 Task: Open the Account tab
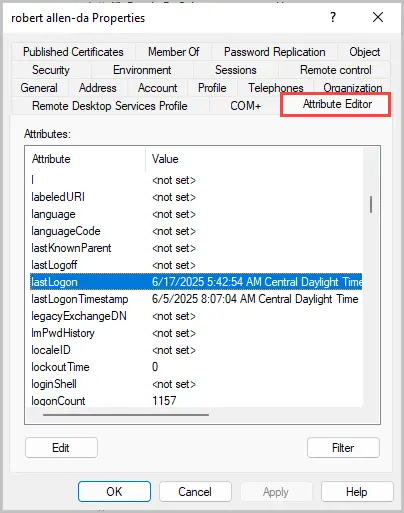pos(157,88)
